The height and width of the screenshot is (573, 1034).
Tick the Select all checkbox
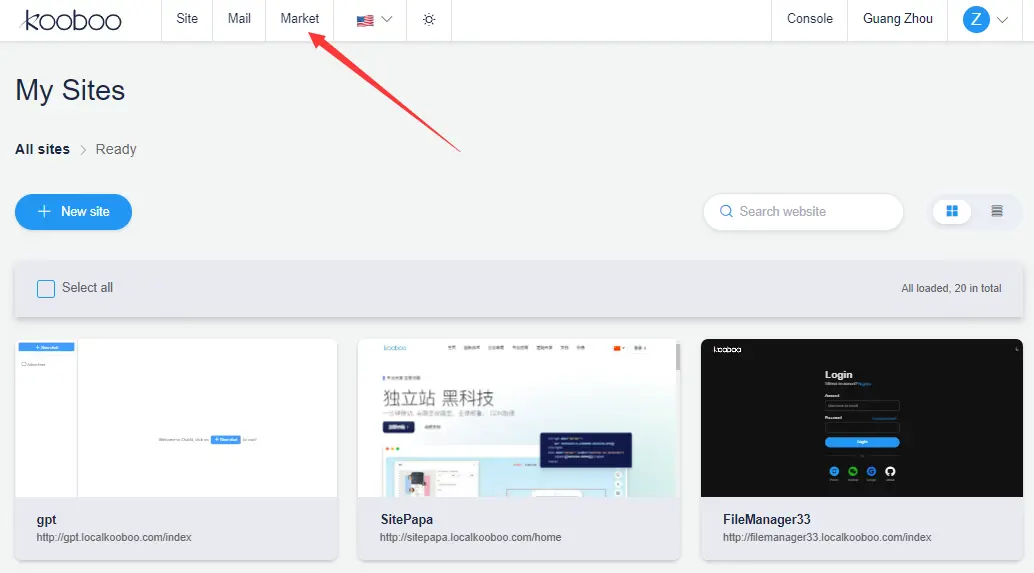(46, 288)
